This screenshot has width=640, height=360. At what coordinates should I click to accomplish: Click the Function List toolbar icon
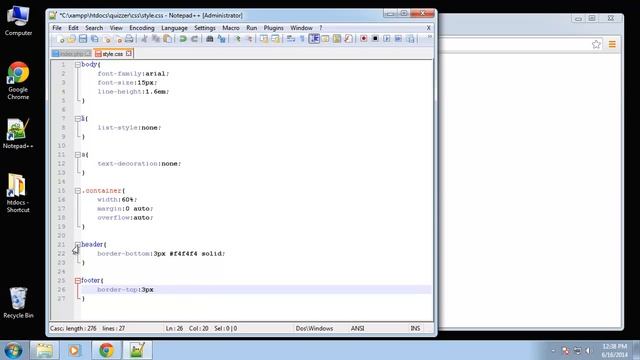click(348, 39)
